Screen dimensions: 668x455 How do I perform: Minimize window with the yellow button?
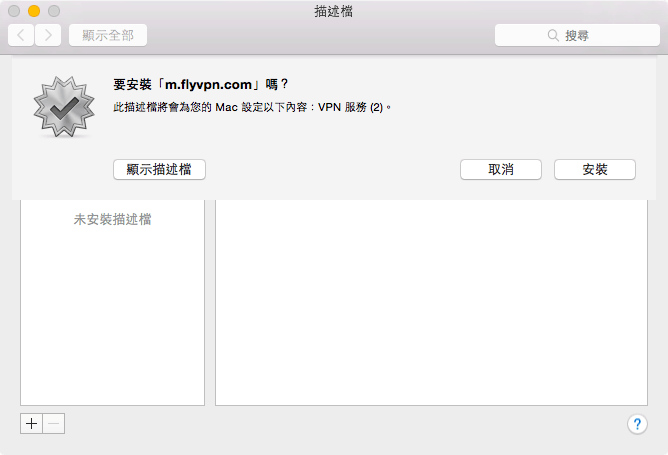tap(33, 12)
